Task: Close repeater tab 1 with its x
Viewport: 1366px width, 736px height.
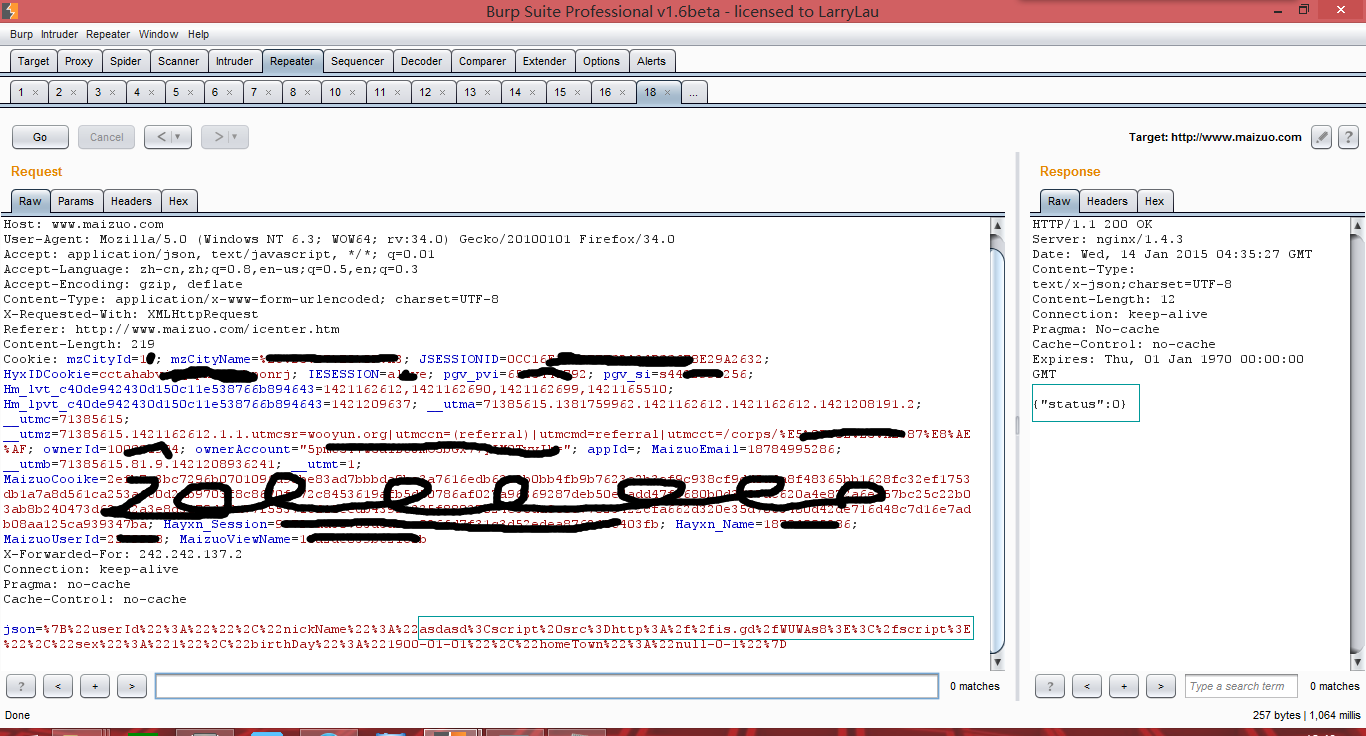Action: click(x=35, y=92)
